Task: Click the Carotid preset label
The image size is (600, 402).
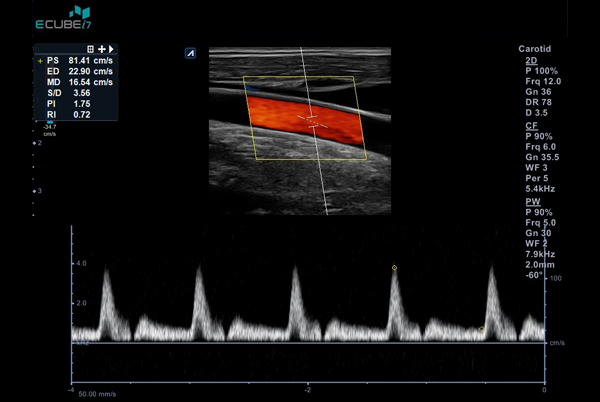Action: [536, 48]
